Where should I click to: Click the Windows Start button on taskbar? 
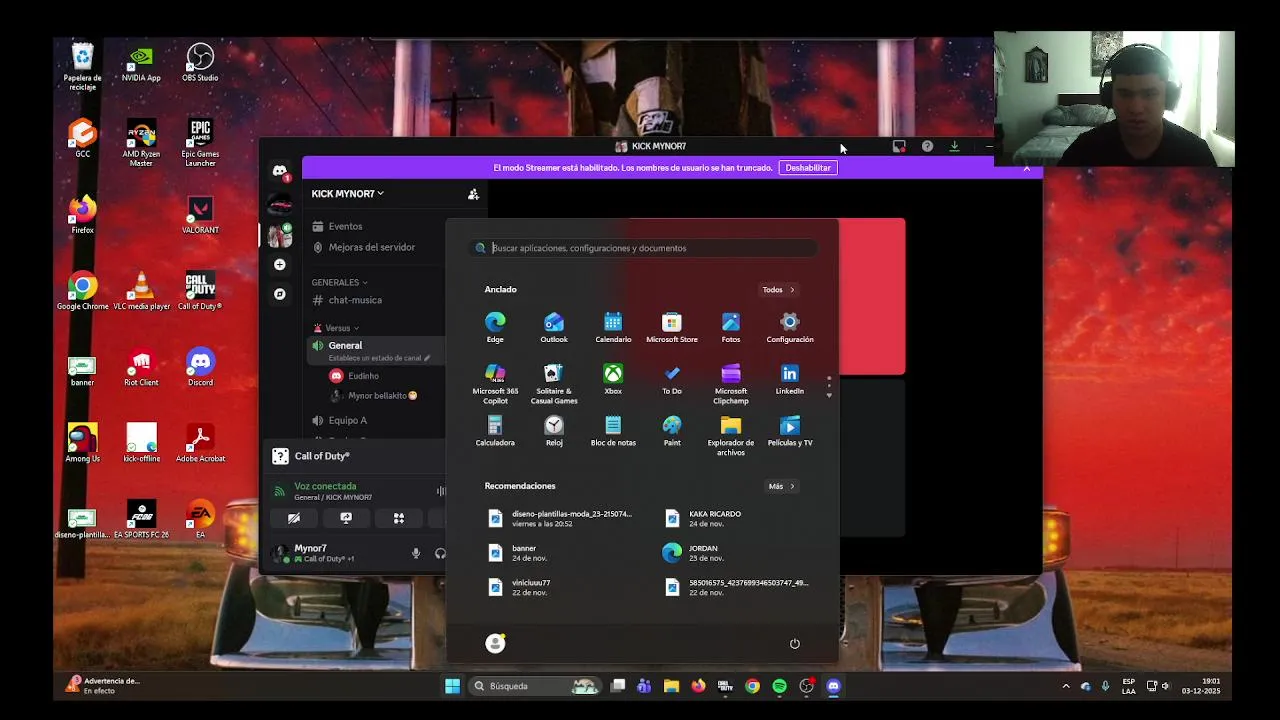coord(452,686)
